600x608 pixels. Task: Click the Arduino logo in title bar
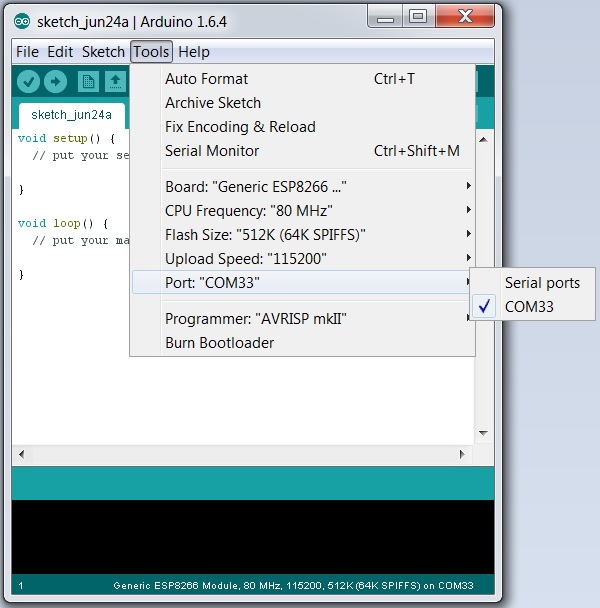22,22
